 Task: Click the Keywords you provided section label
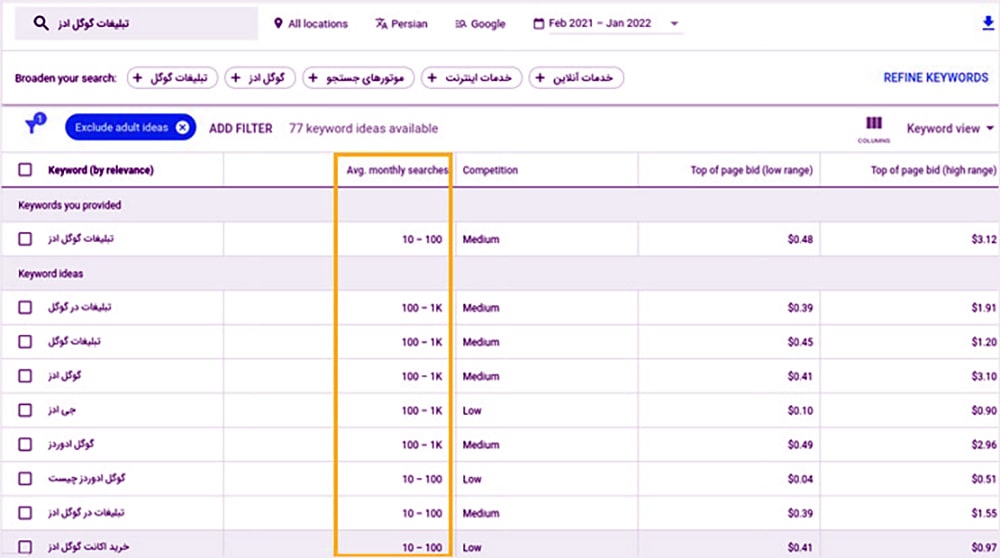coord(70,205)
